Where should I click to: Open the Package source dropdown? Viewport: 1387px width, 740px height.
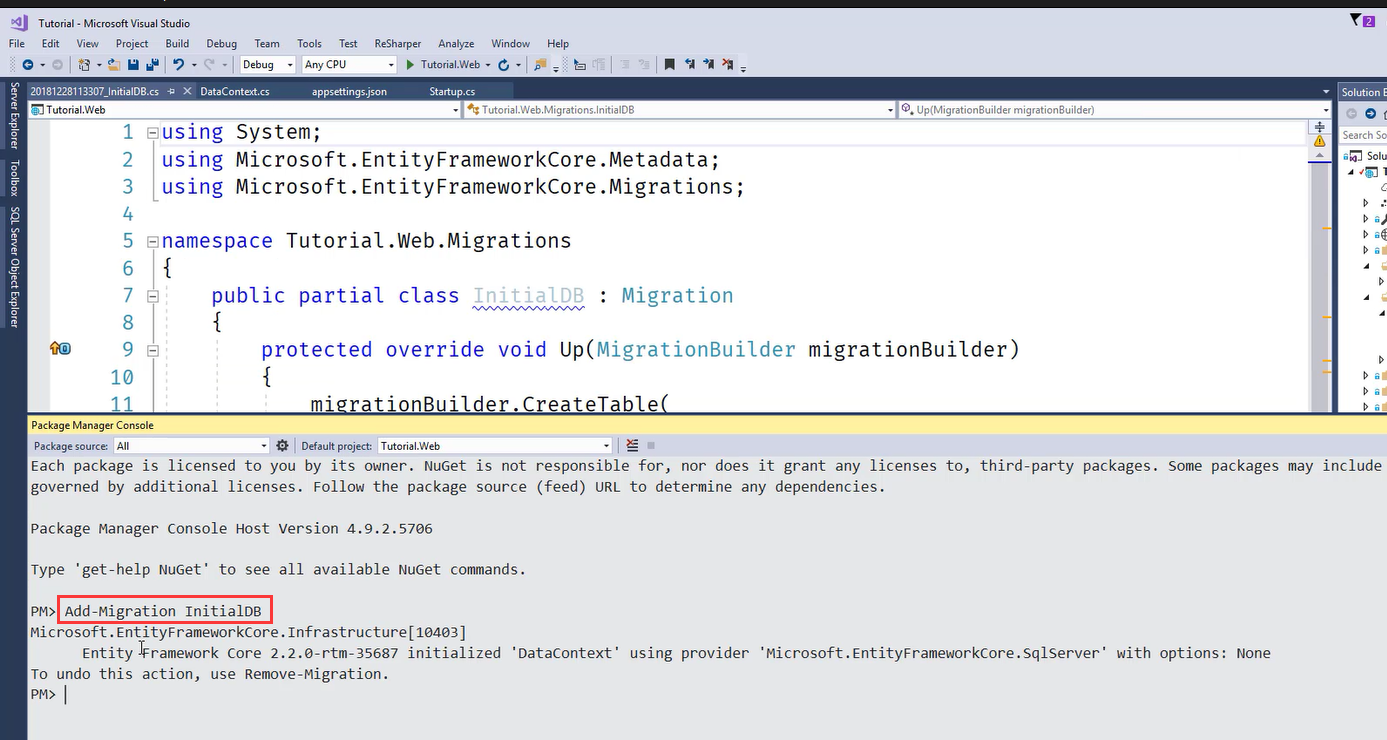point(192,446)
